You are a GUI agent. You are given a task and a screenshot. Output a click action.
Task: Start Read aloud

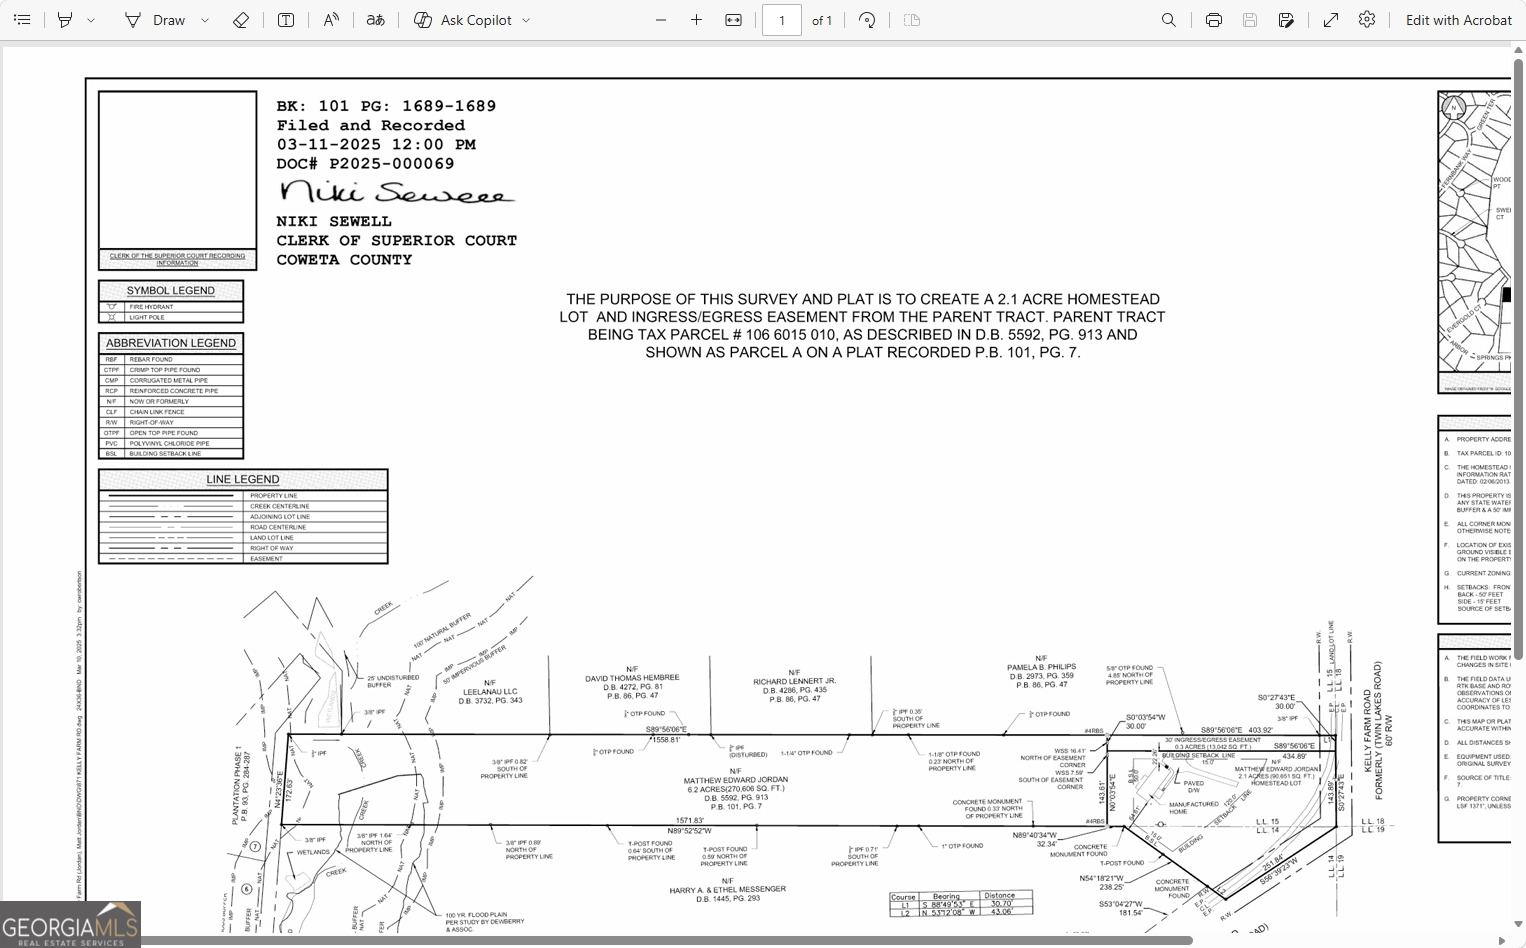click(x=331, y=20)
